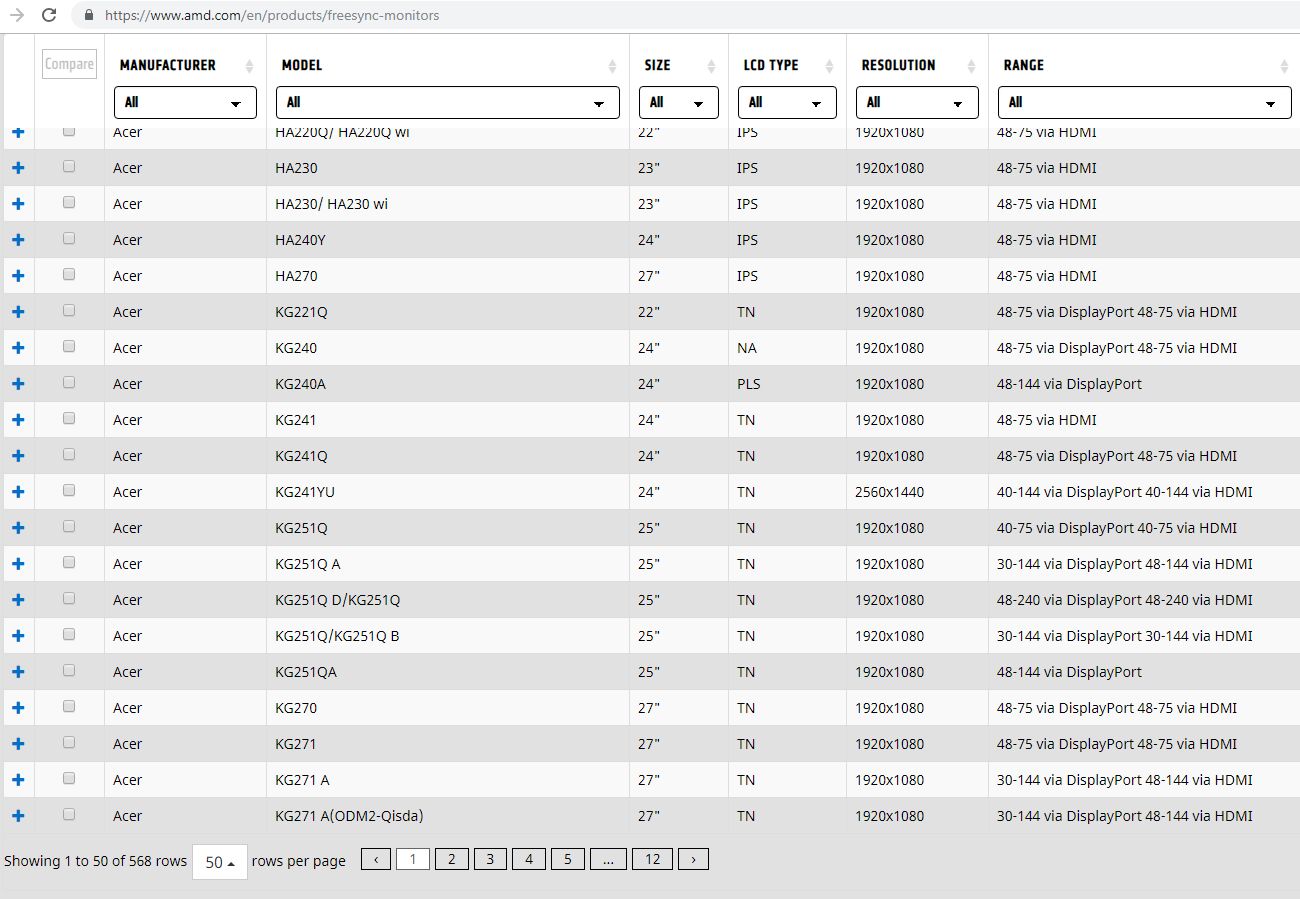The width and height of the screenshot is (1300, 899).
Task: Expand row details for Acer KG240A
Action: (18, 384)
